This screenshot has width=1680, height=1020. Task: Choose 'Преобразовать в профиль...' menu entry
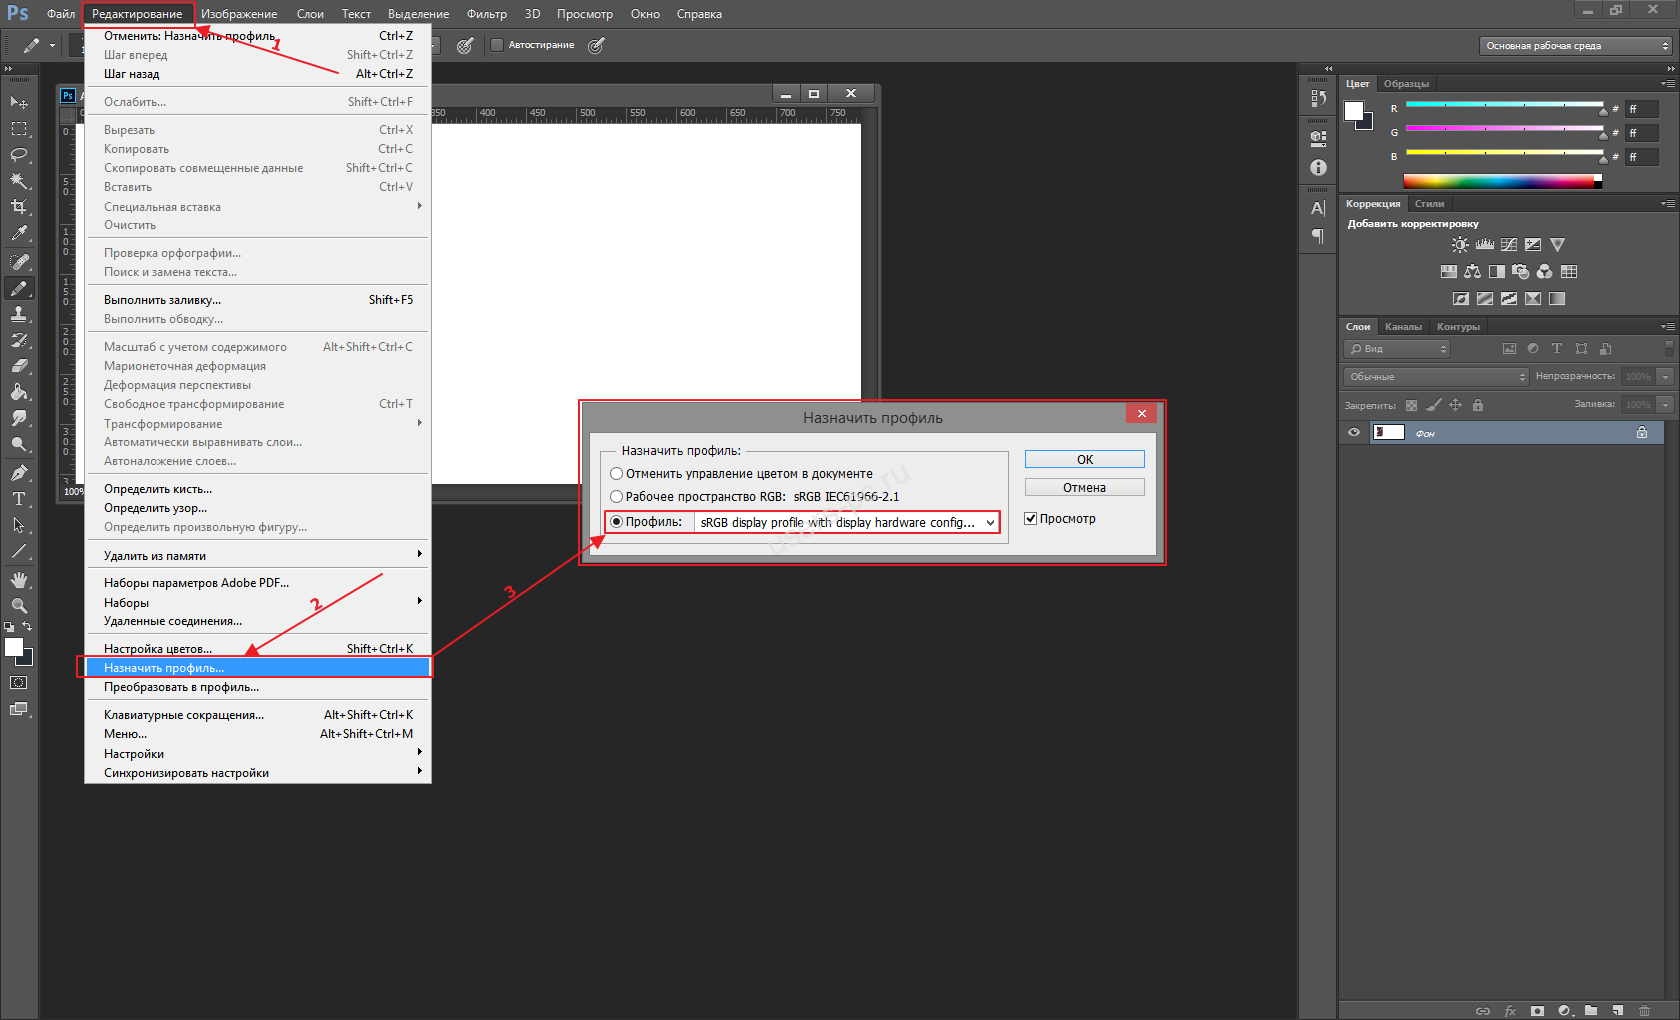(181, 688)
